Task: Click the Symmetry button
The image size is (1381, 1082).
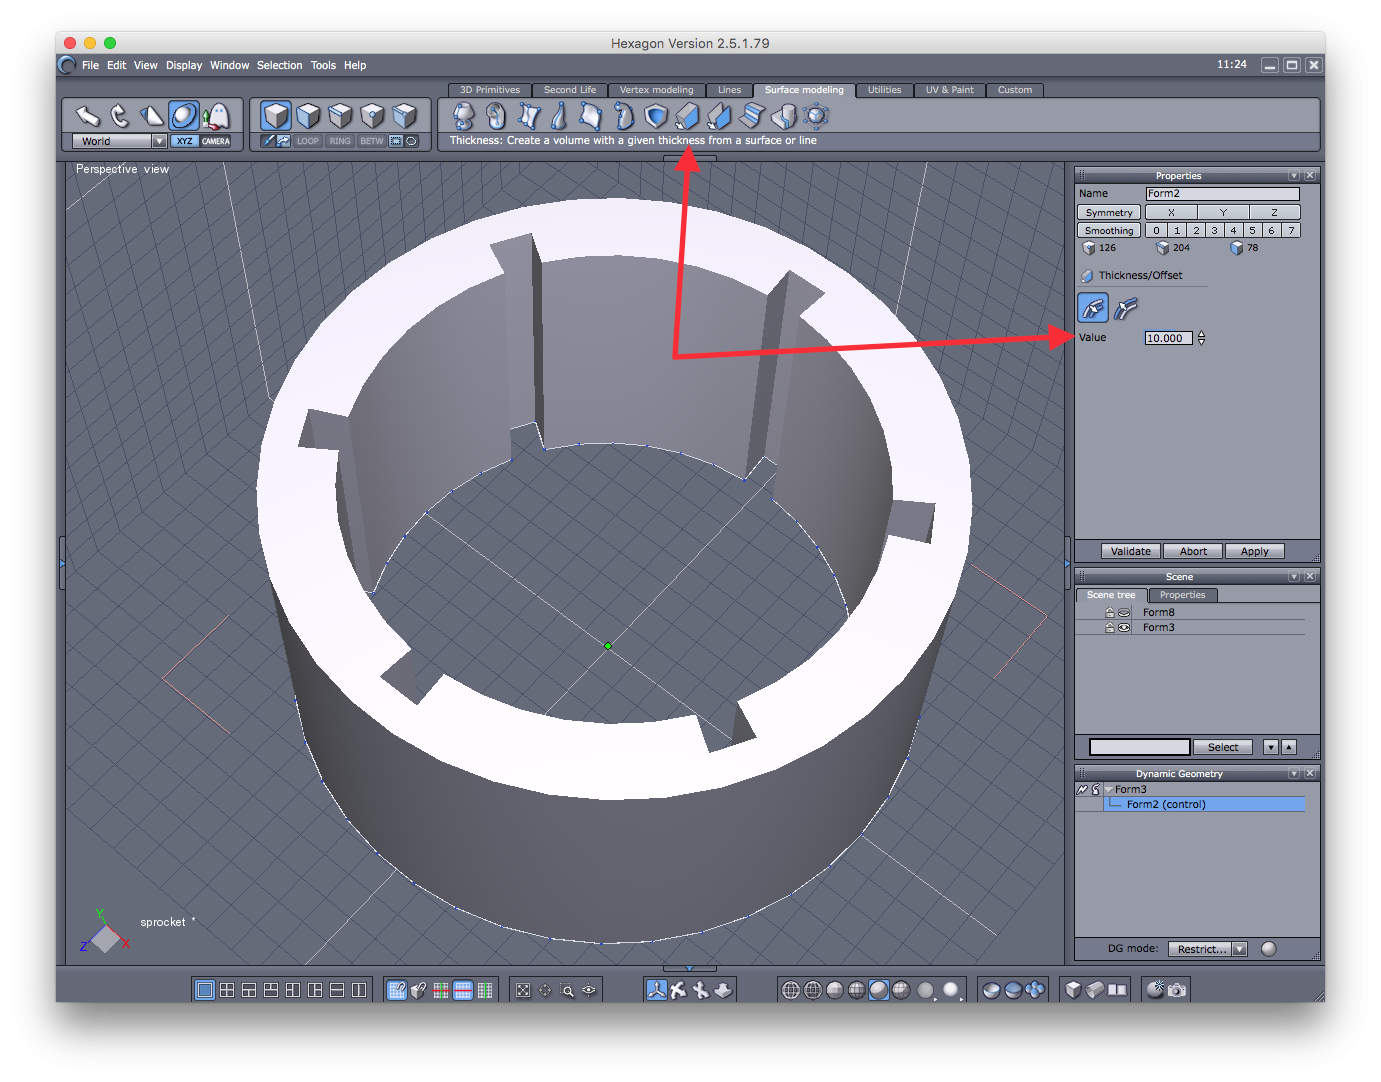Action: click(x=1109, y=212)
